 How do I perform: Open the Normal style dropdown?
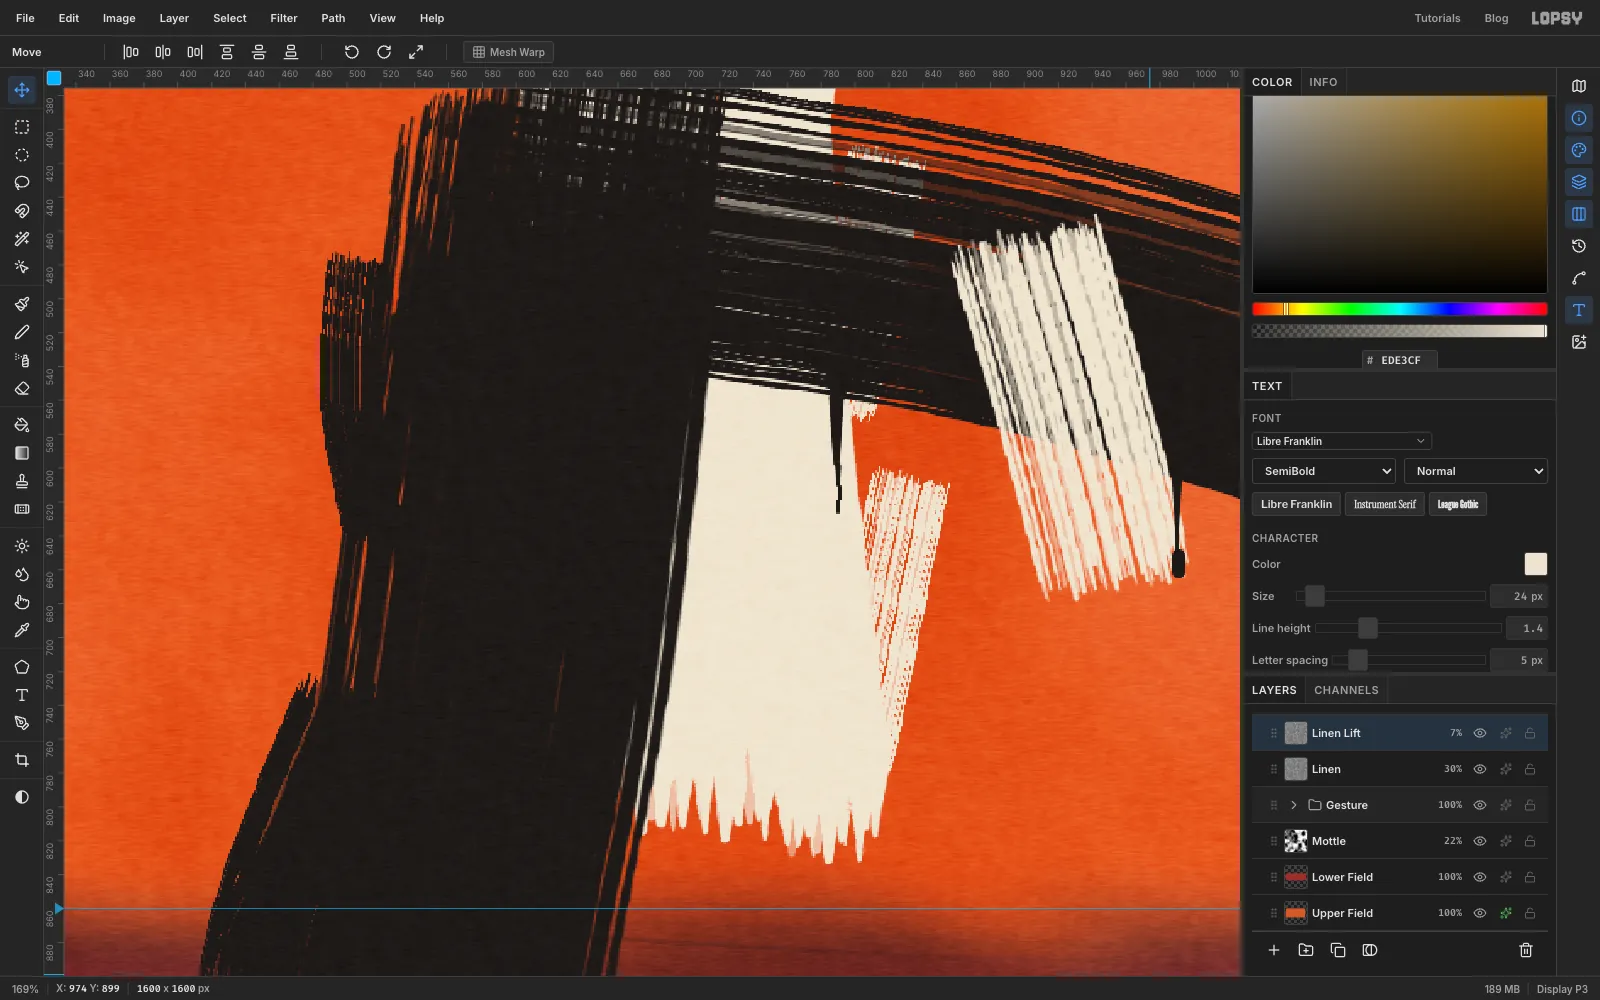pyautogui.click(x=1476, y=471)
